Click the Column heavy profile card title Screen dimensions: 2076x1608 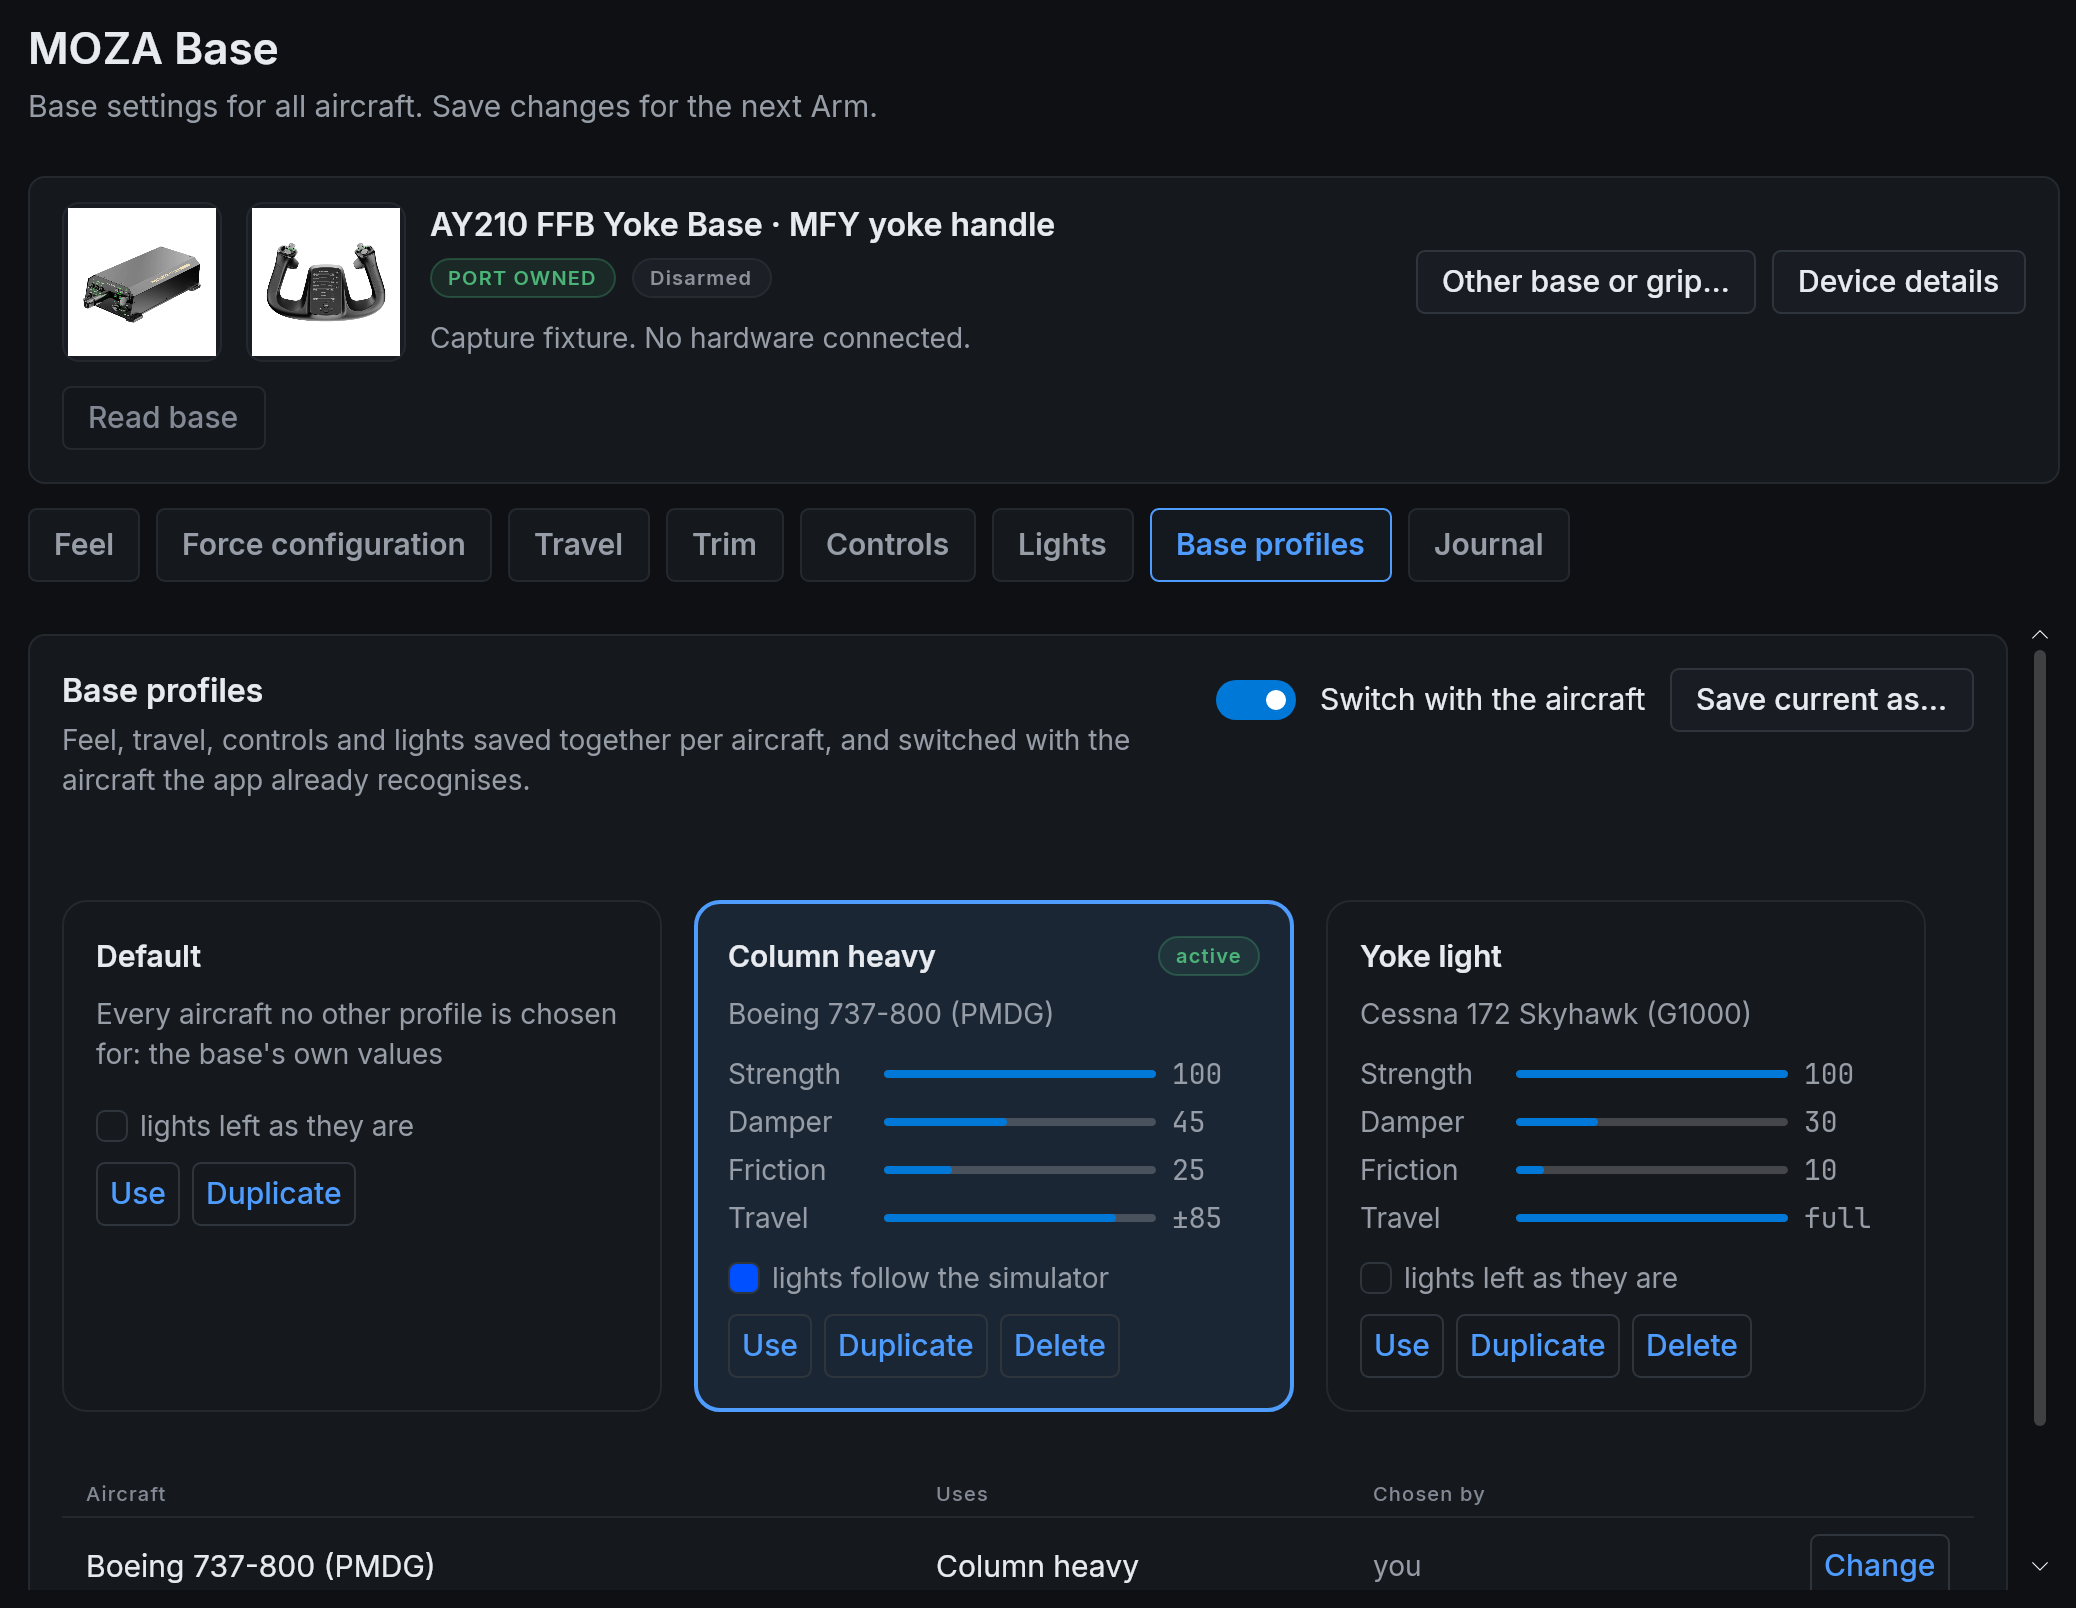832,957
